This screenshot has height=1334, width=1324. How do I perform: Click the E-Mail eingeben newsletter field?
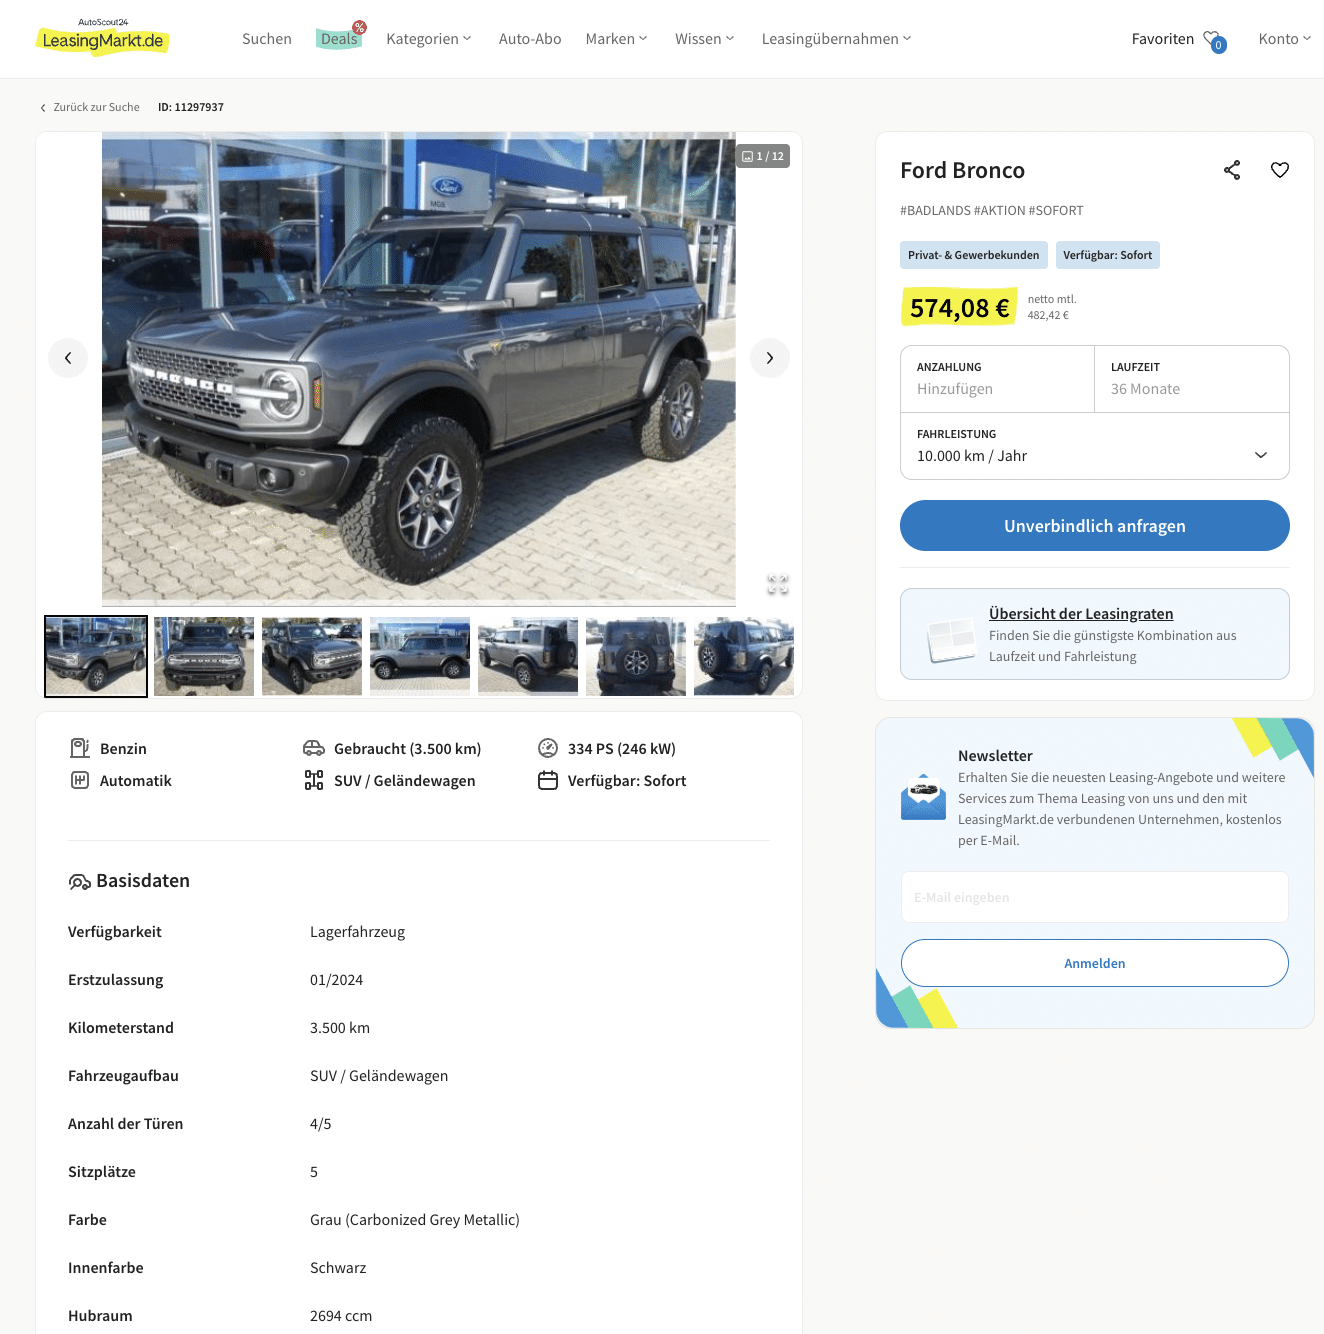pos(1095,897)
